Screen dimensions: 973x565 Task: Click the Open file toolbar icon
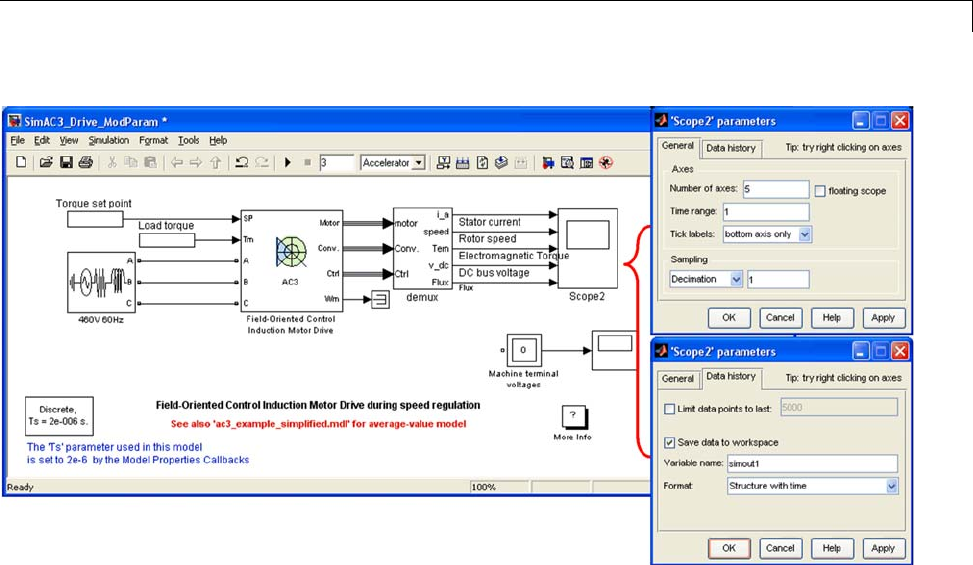(46, 162)
